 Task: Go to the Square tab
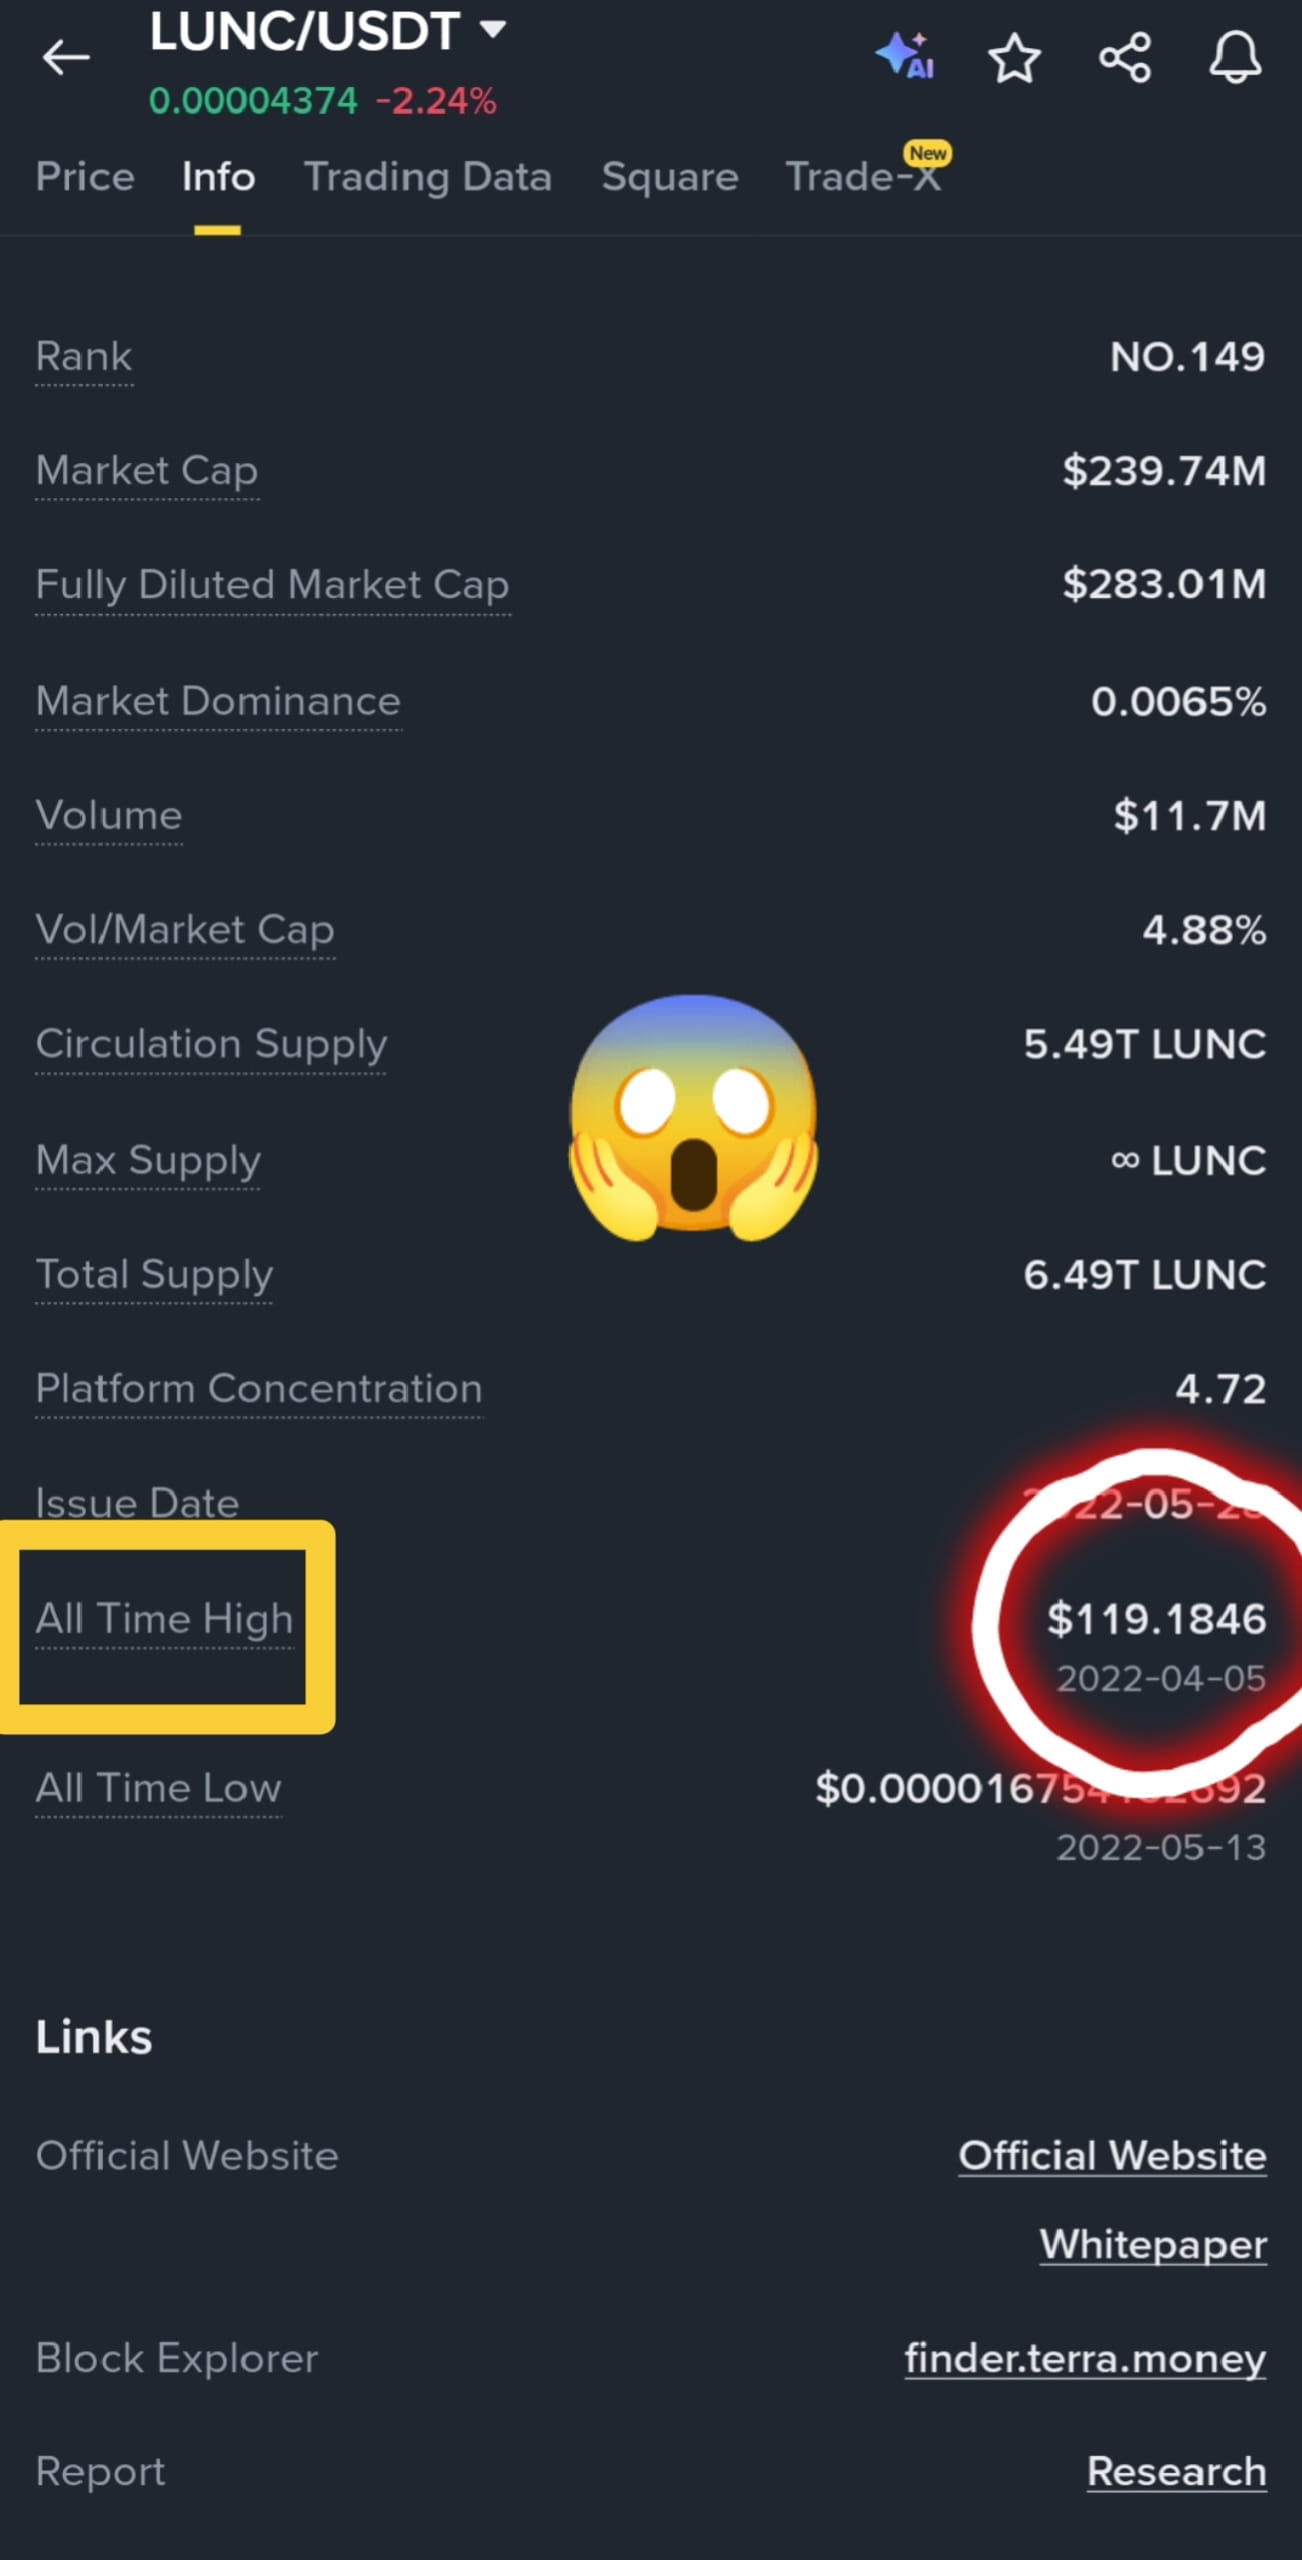[670, 177]
